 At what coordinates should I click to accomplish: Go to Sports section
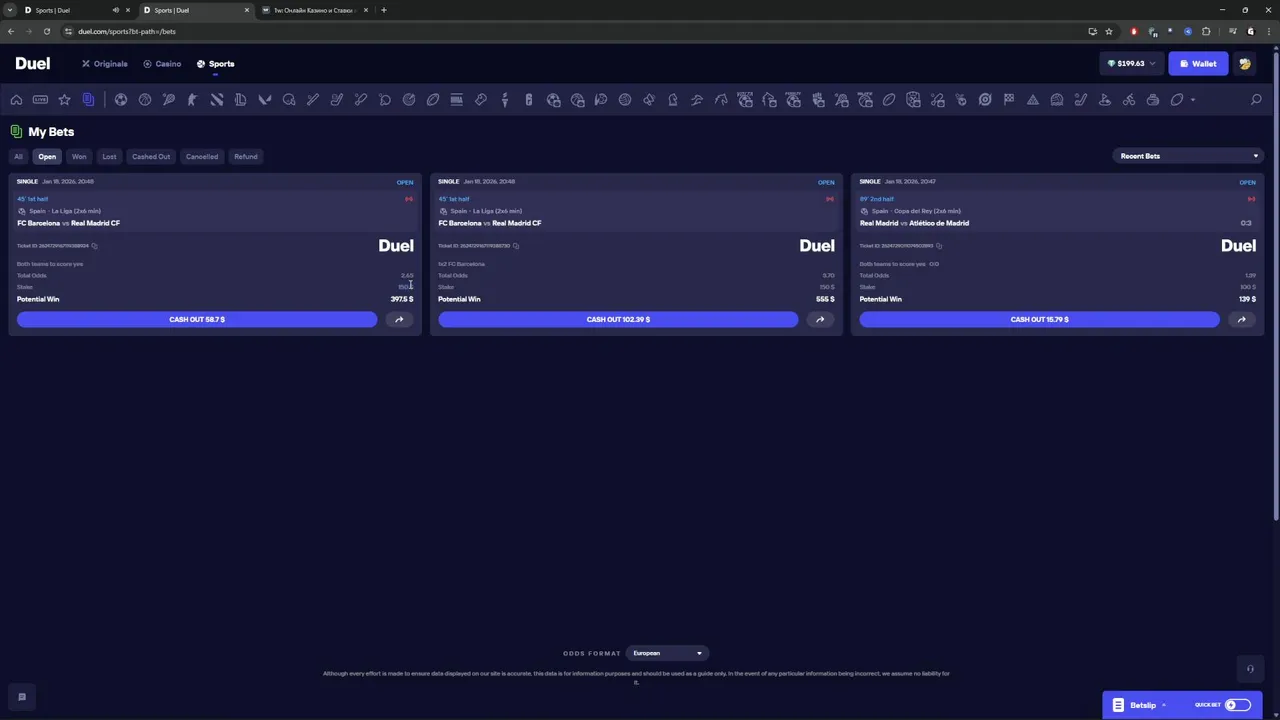coord(215,64)
